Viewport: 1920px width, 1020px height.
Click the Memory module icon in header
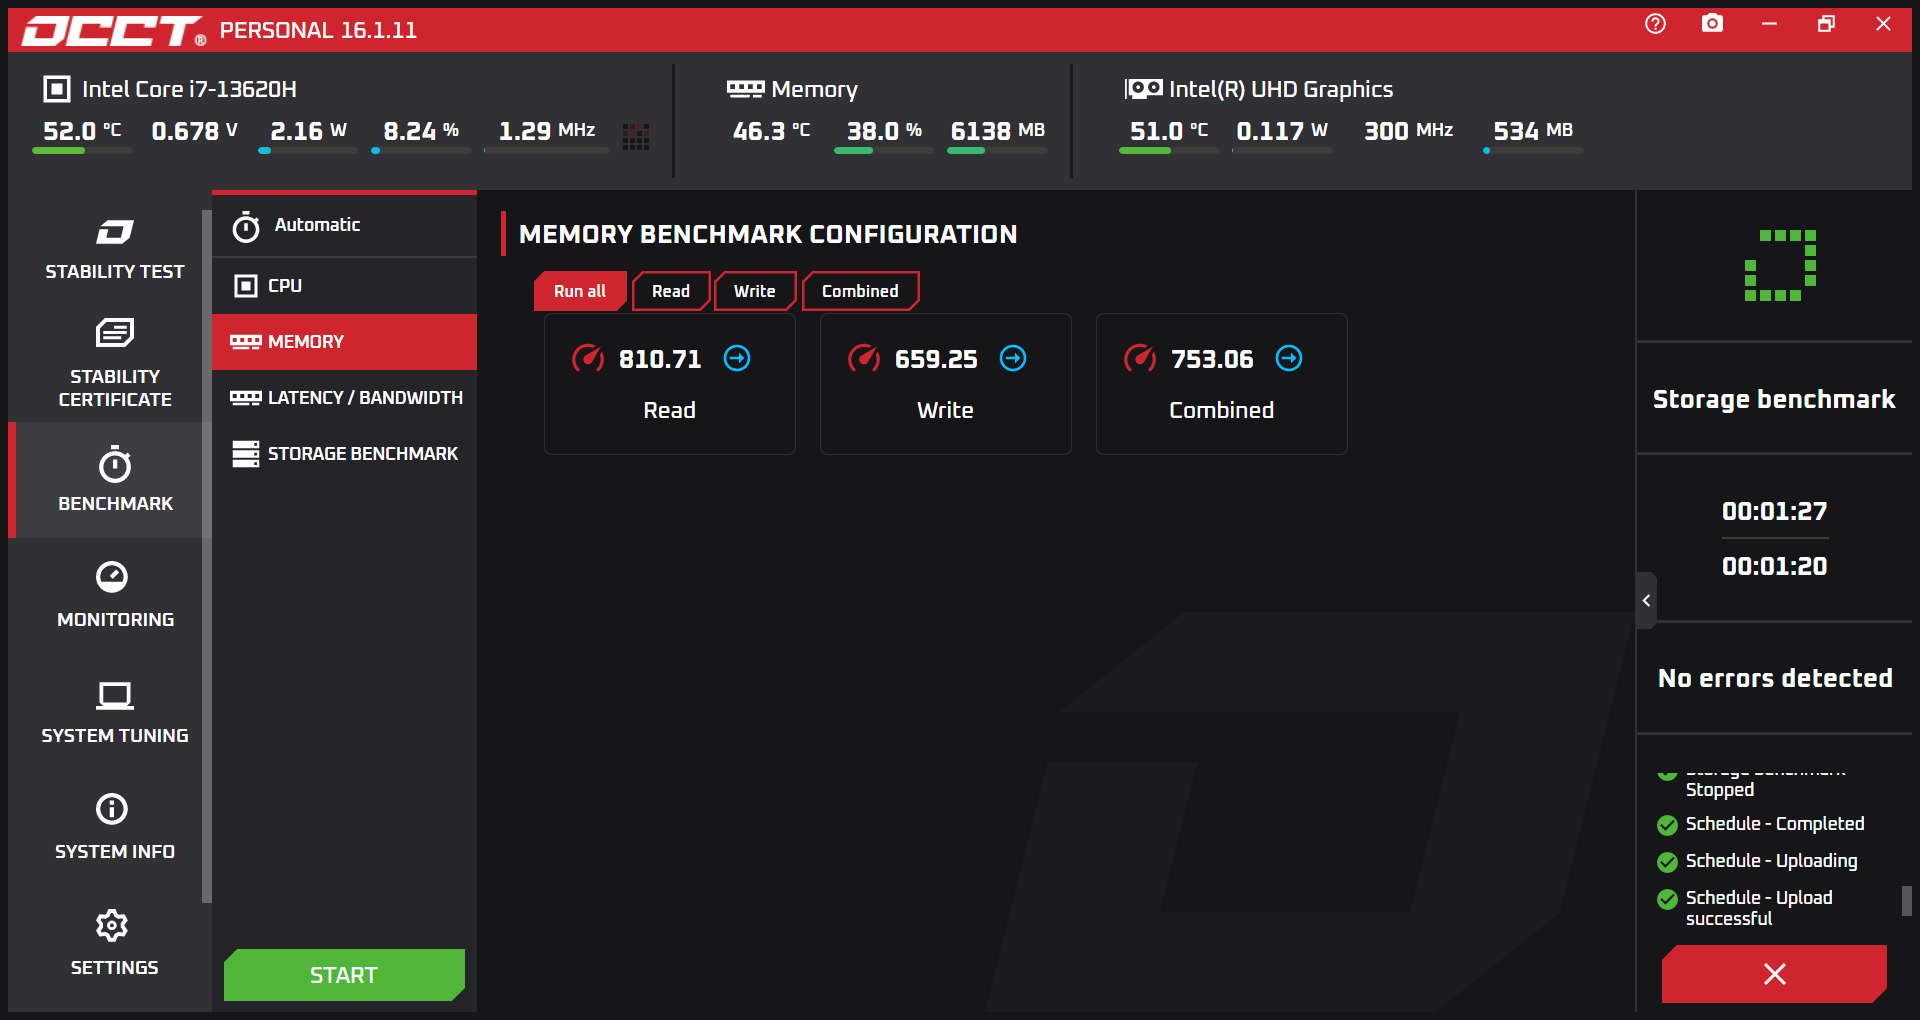tap(745, 89)
